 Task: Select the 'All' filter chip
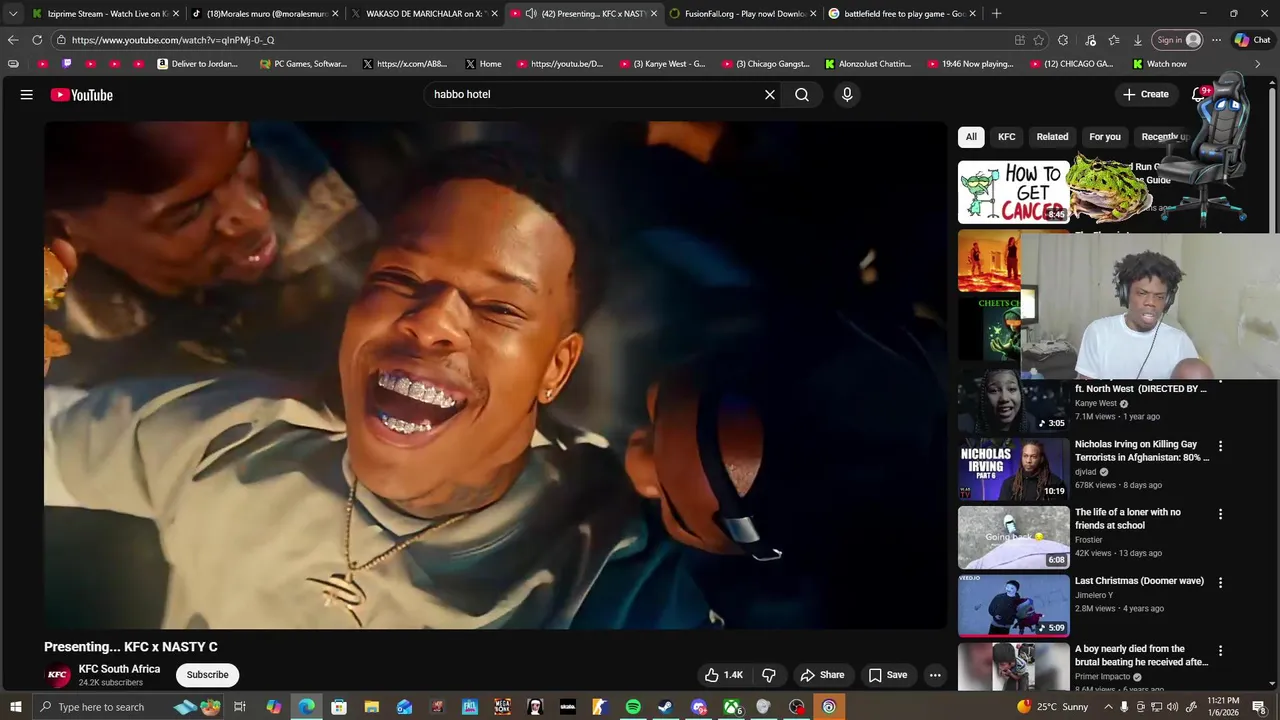point(971,137)
